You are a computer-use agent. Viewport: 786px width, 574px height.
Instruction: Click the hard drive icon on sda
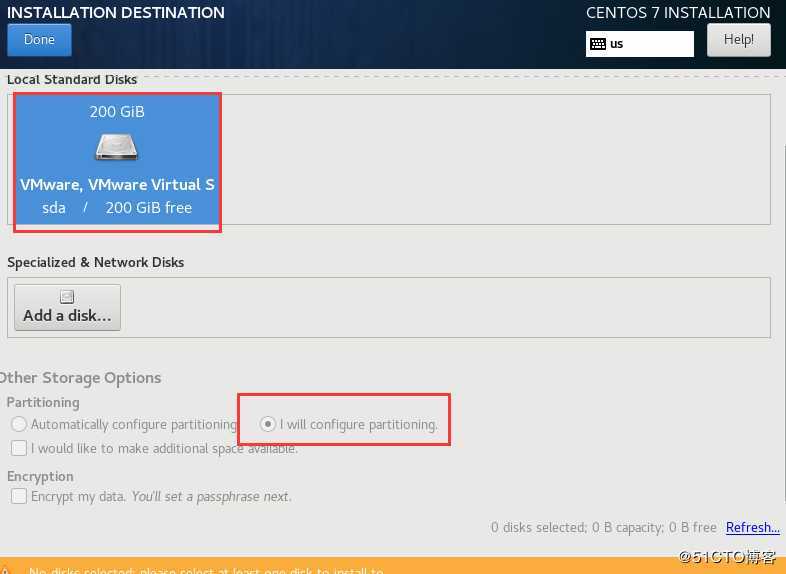pos(117,147)
